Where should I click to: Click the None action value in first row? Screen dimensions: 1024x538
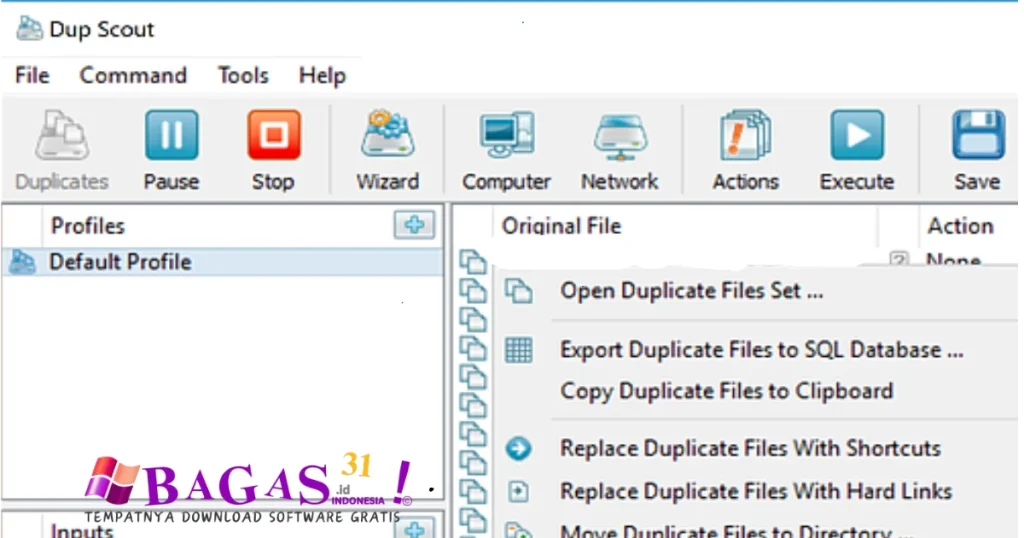coord(953,260)
